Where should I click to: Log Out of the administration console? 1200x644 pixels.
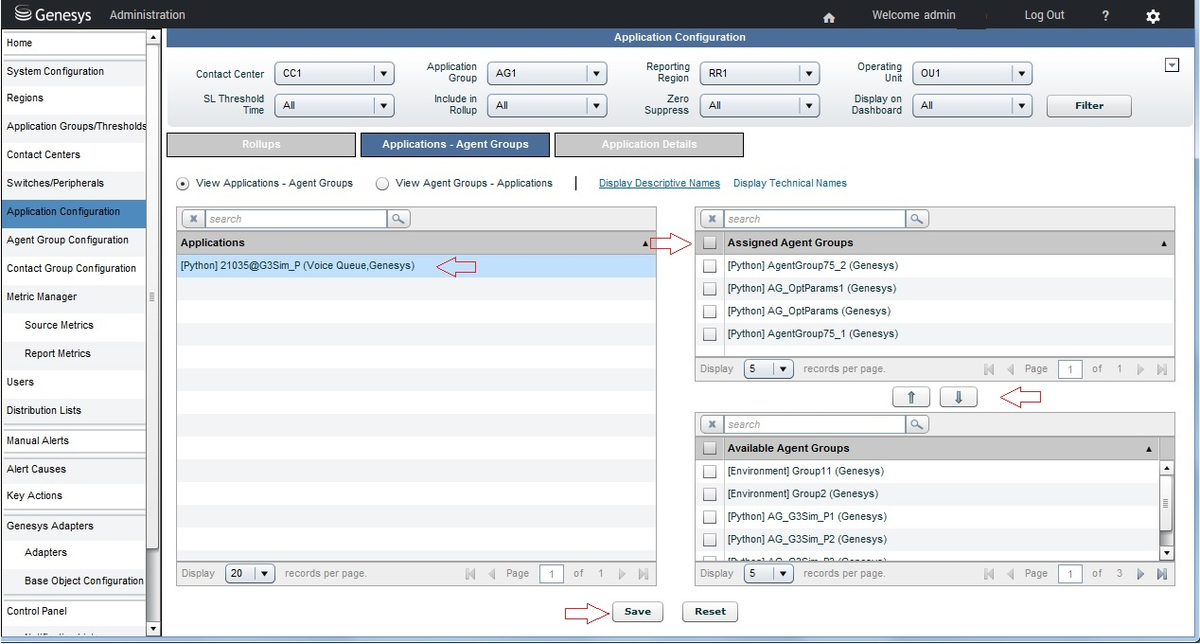pos(1044,15)
